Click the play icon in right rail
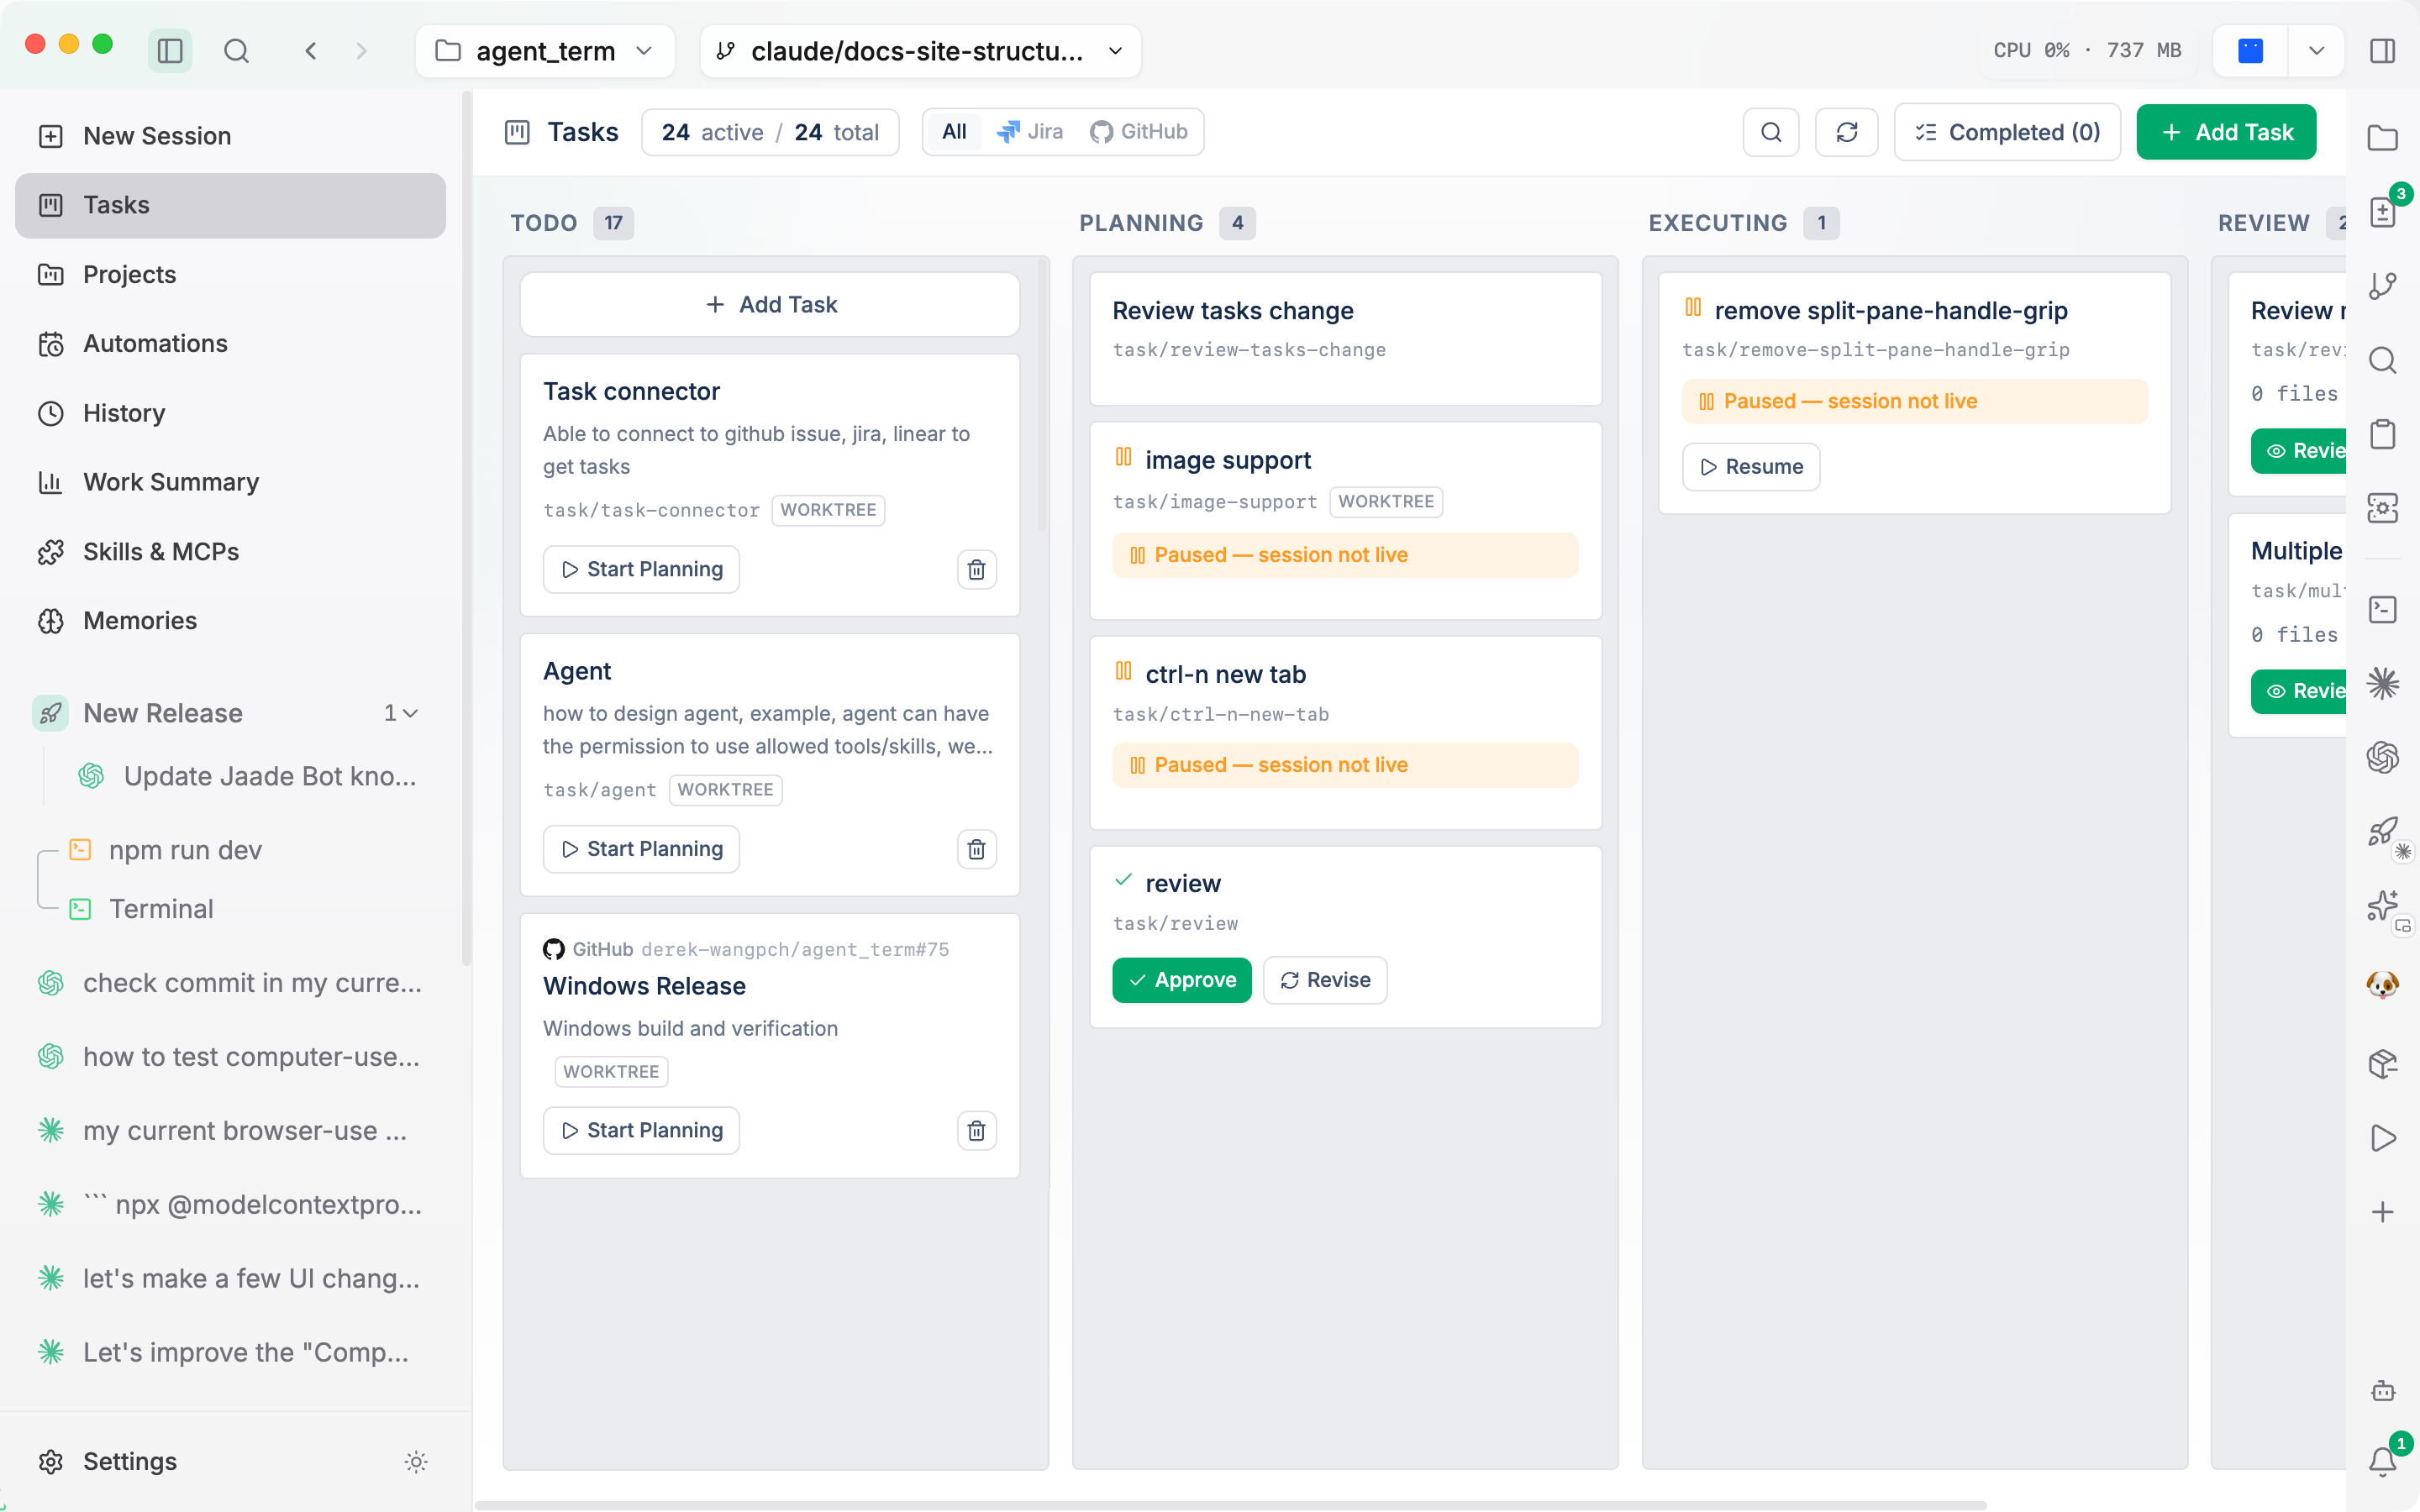2420x1512 pixels. [x=2383, y=1138]
